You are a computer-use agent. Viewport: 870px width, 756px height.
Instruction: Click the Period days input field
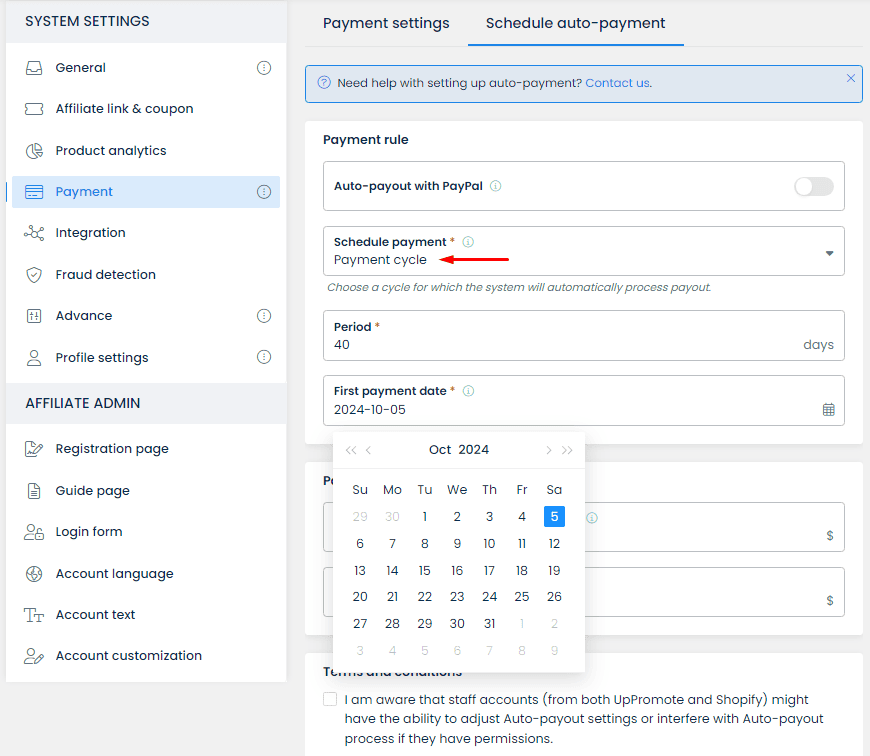pos(560,345)
